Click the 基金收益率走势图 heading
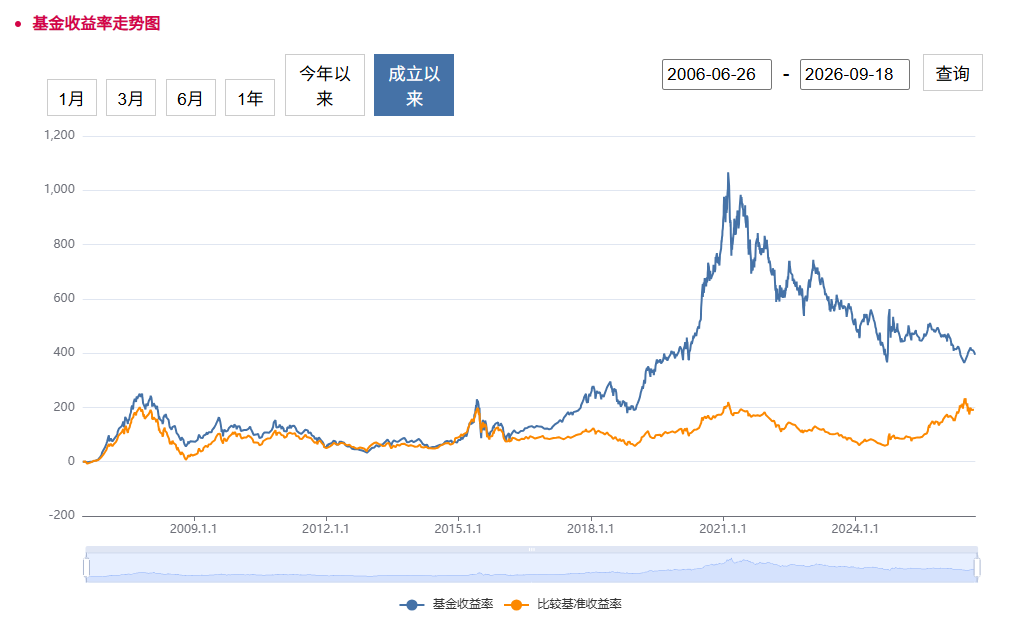The width and height of the screenshot is (1036, 628). (x=96, y=23)
